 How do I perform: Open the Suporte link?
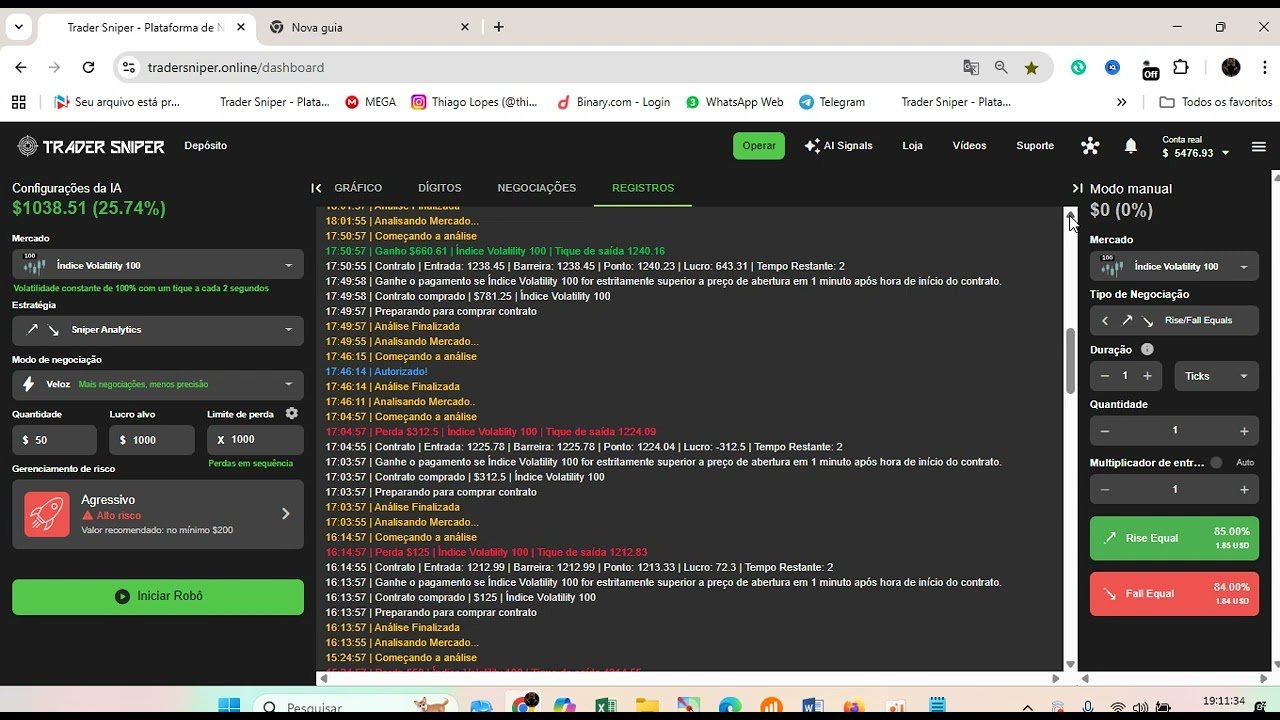(x=1035, y=146)
